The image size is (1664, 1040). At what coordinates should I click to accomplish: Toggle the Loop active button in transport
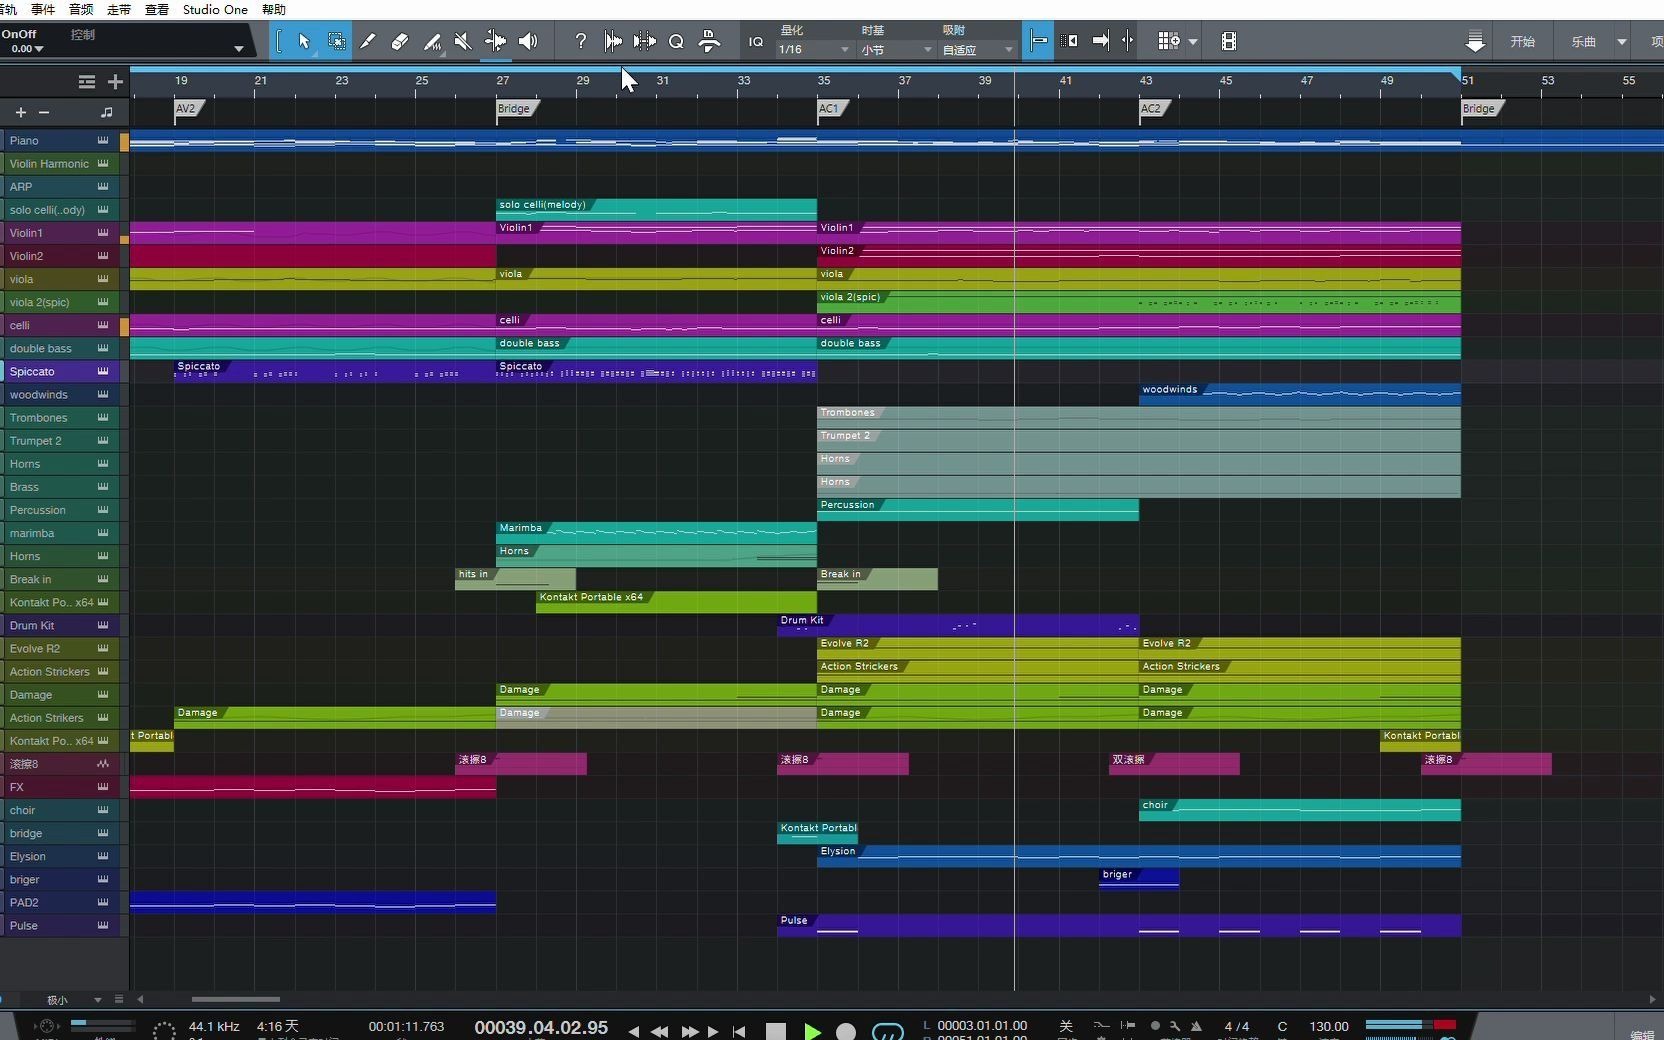tap(888, 1031)
